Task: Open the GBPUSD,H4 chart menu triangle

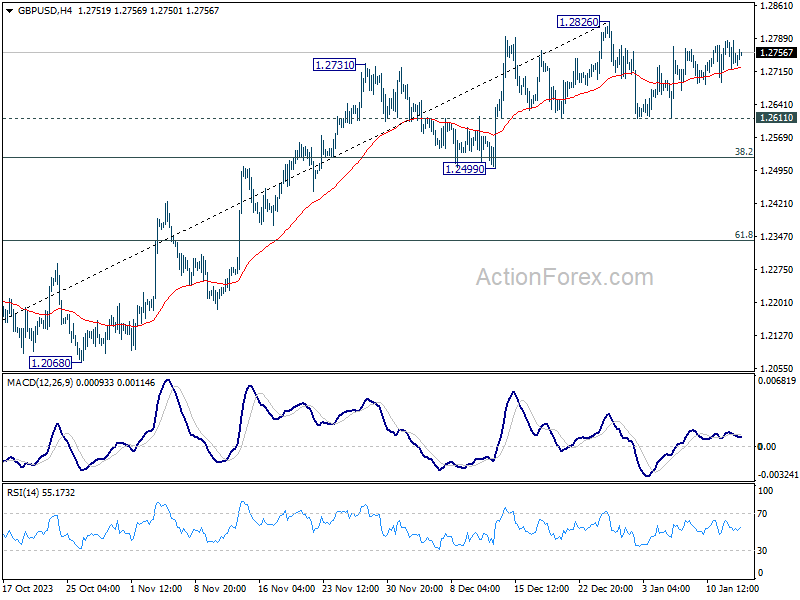Action: pos(10,11)
